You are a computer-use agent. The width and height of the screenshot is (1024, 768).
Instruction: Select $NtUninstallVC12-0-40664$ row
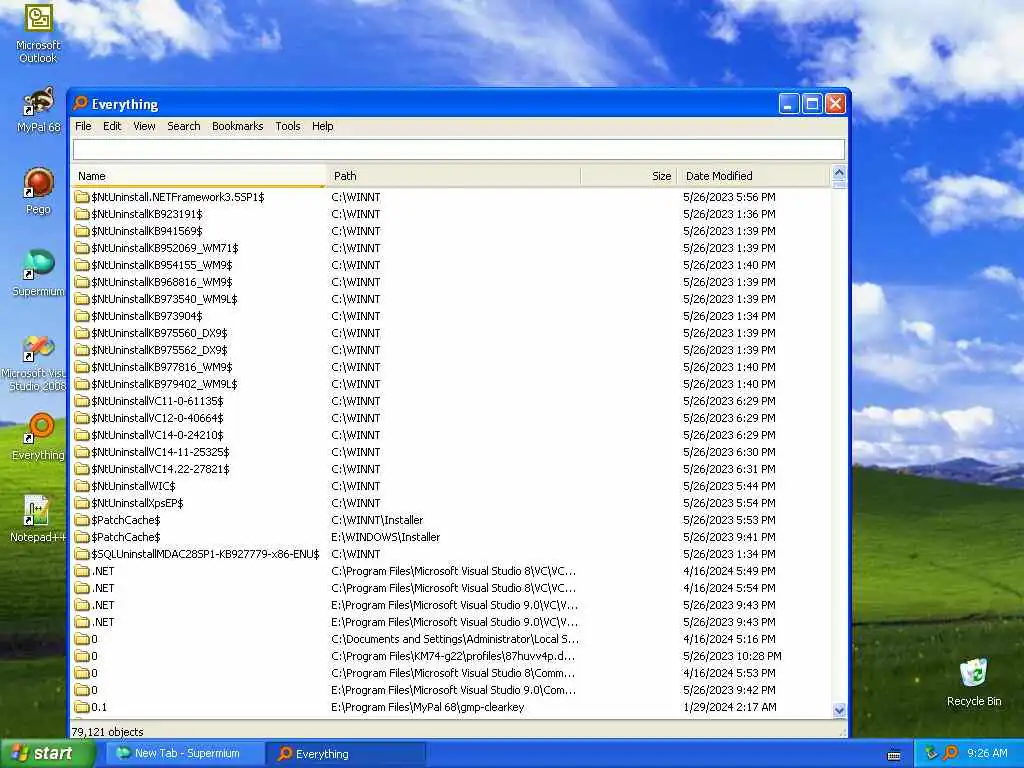(451, 418)
